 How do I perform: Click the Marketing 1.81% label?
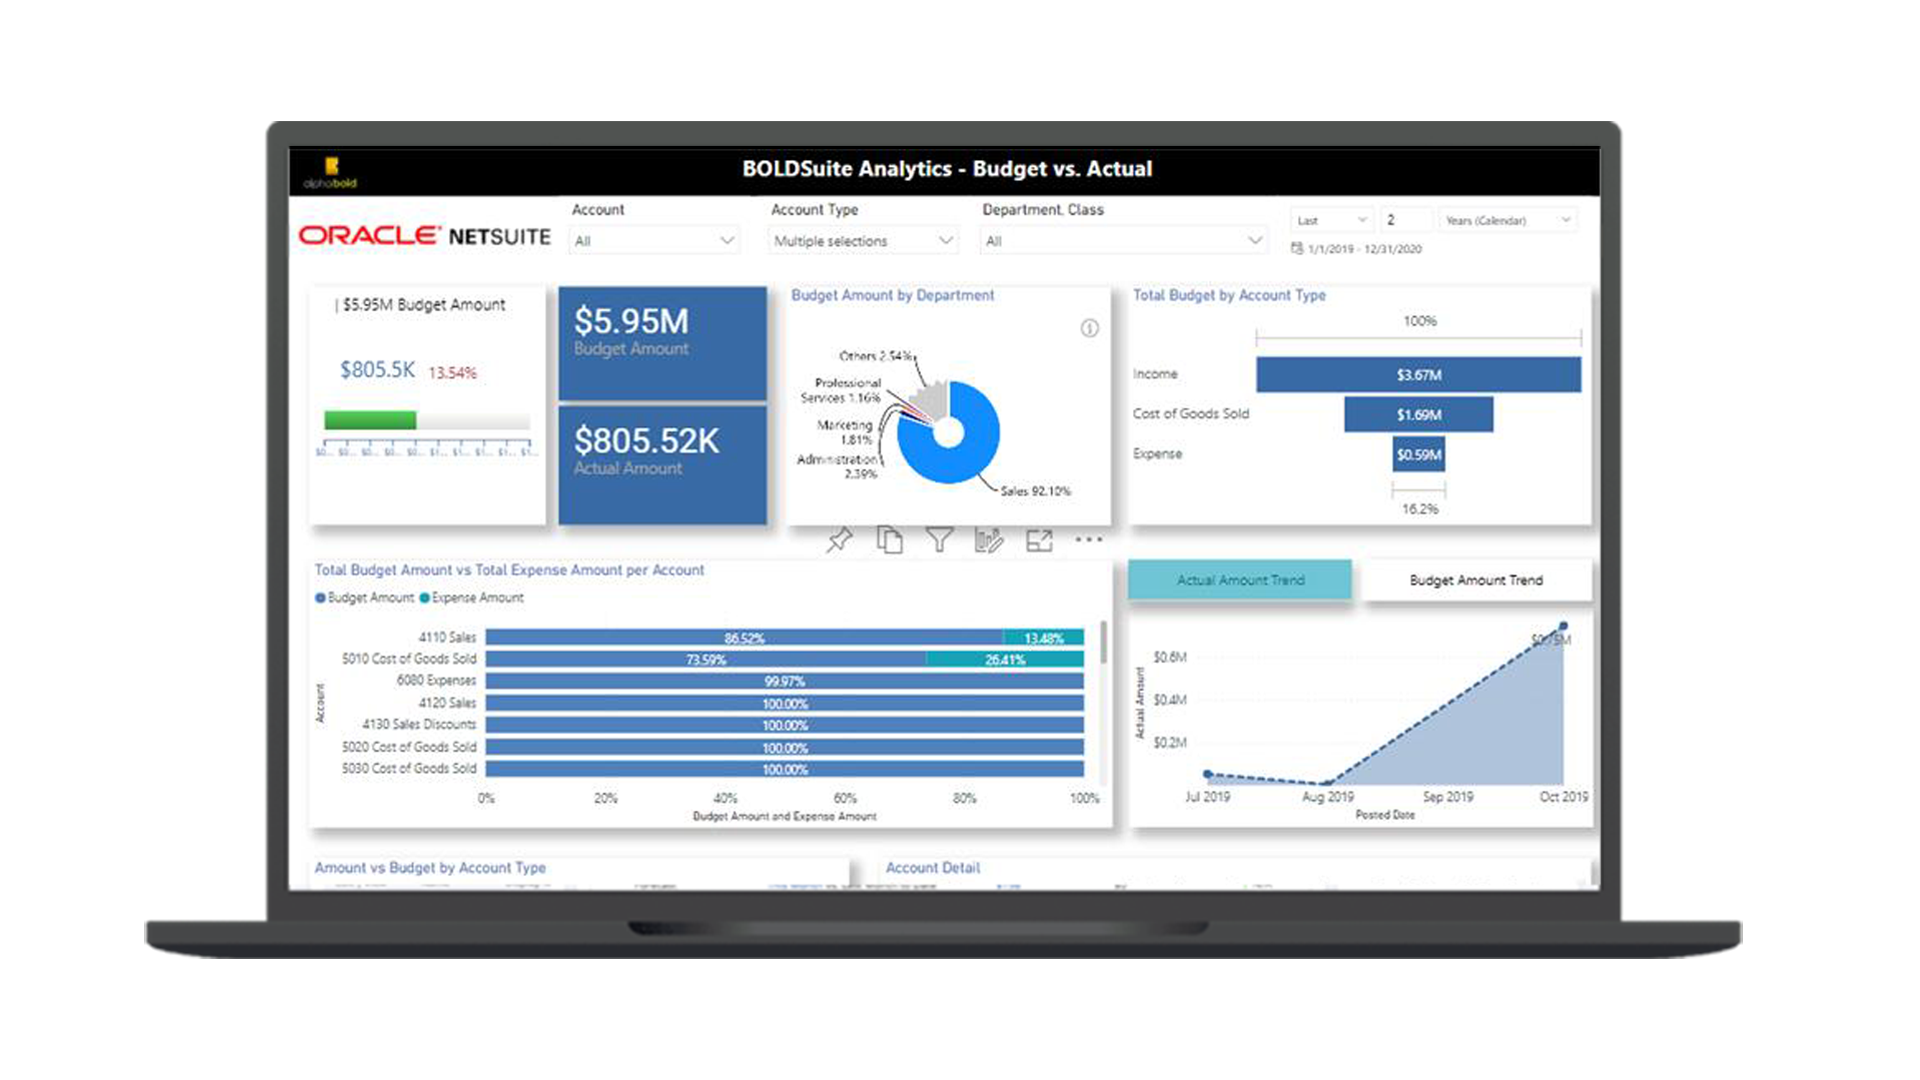845,432
